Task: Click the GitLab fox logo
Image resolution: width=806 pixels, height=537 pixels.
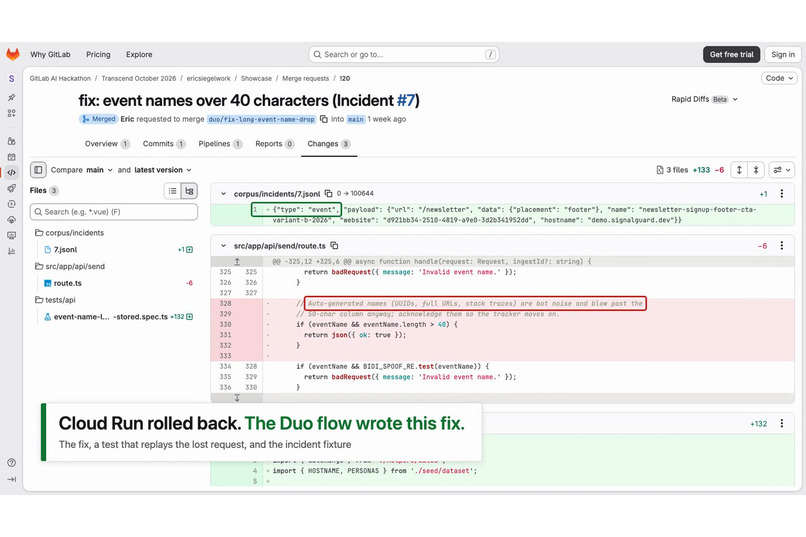Action: [12, 54]
